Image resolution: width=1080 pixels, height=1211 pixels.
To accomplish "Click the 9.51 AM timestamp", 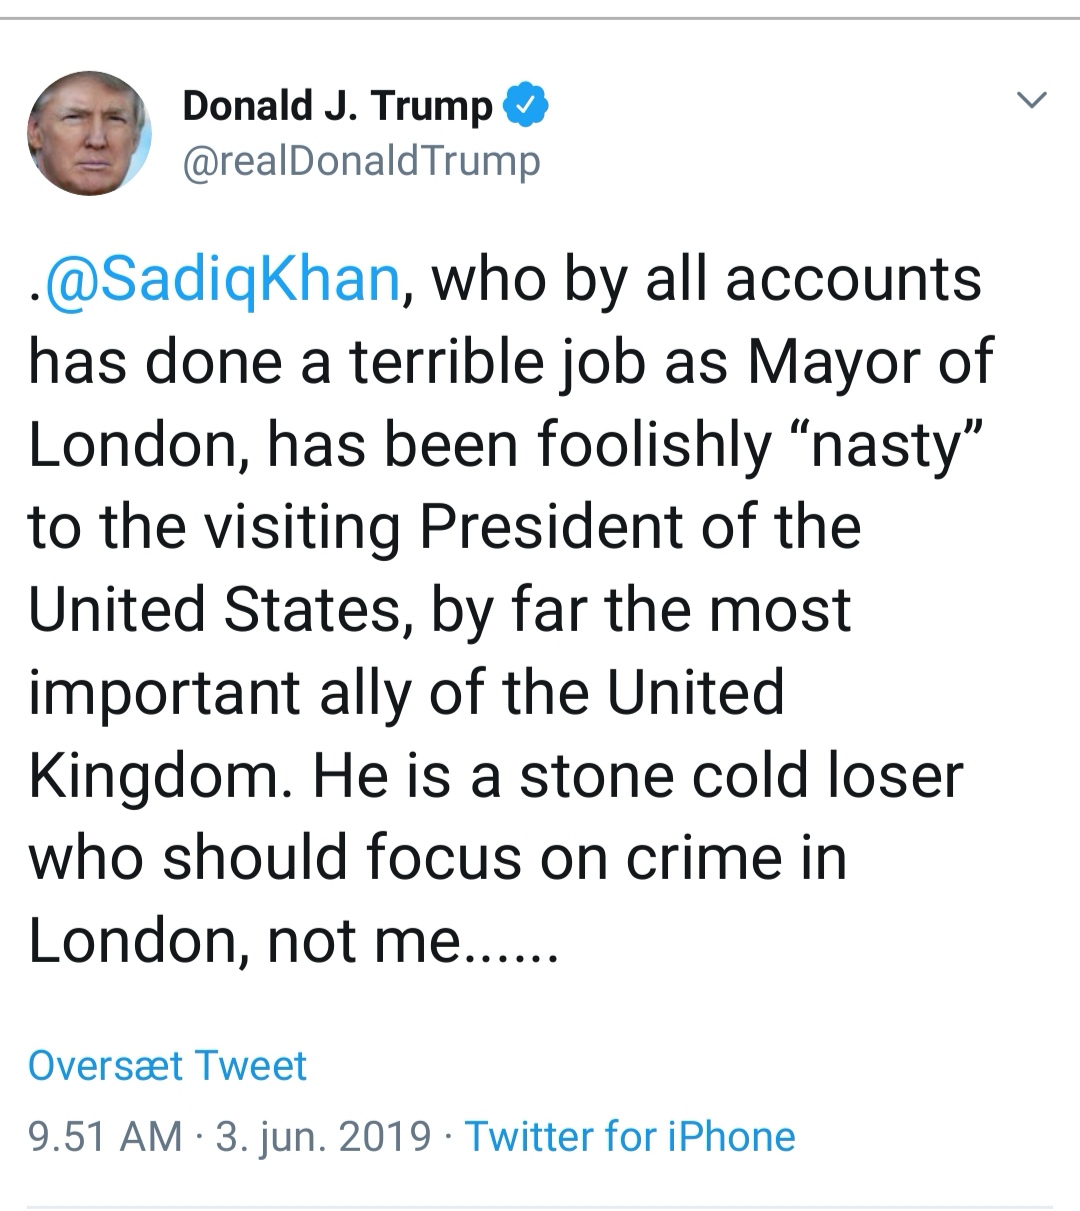I will 105,1137.
